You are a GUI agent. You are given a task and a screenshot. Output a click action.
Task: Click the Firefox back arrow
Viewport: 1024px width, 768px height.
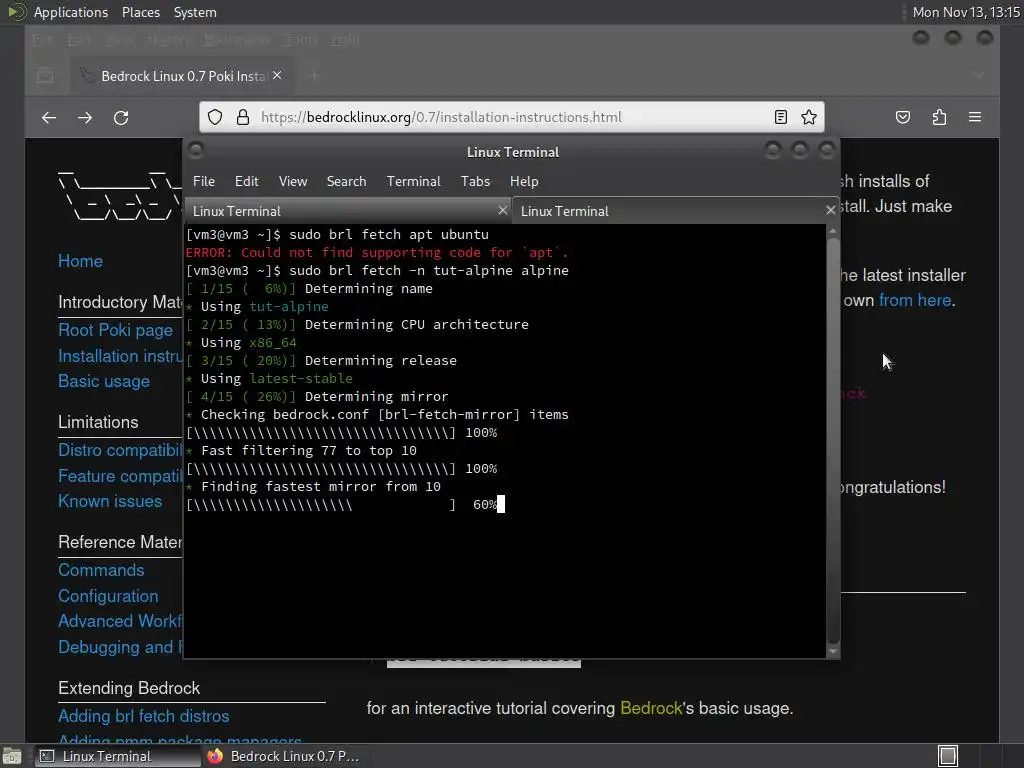(49, 118)
